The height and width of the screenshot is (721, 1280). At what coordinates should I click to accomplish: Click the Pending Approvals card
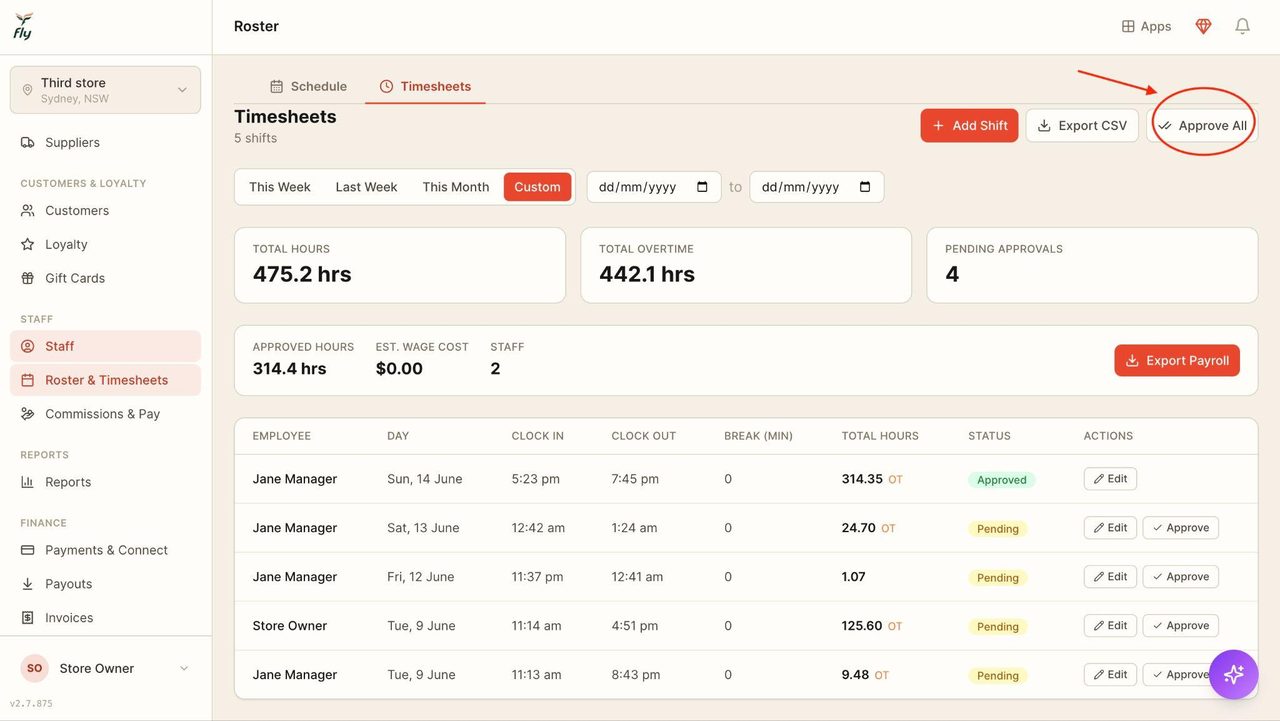click(x=1092, y=265)
